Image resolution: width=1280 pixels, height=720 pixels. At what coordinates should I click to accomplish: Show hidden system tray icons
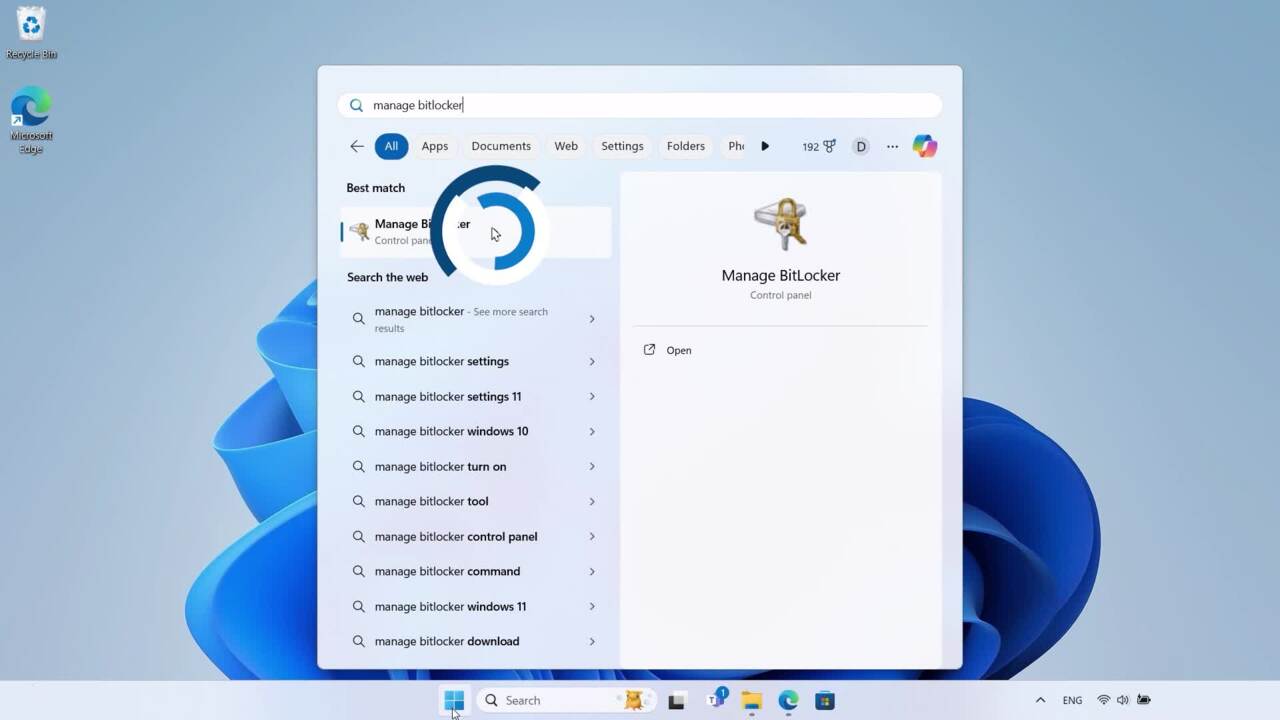[1040, 700]
